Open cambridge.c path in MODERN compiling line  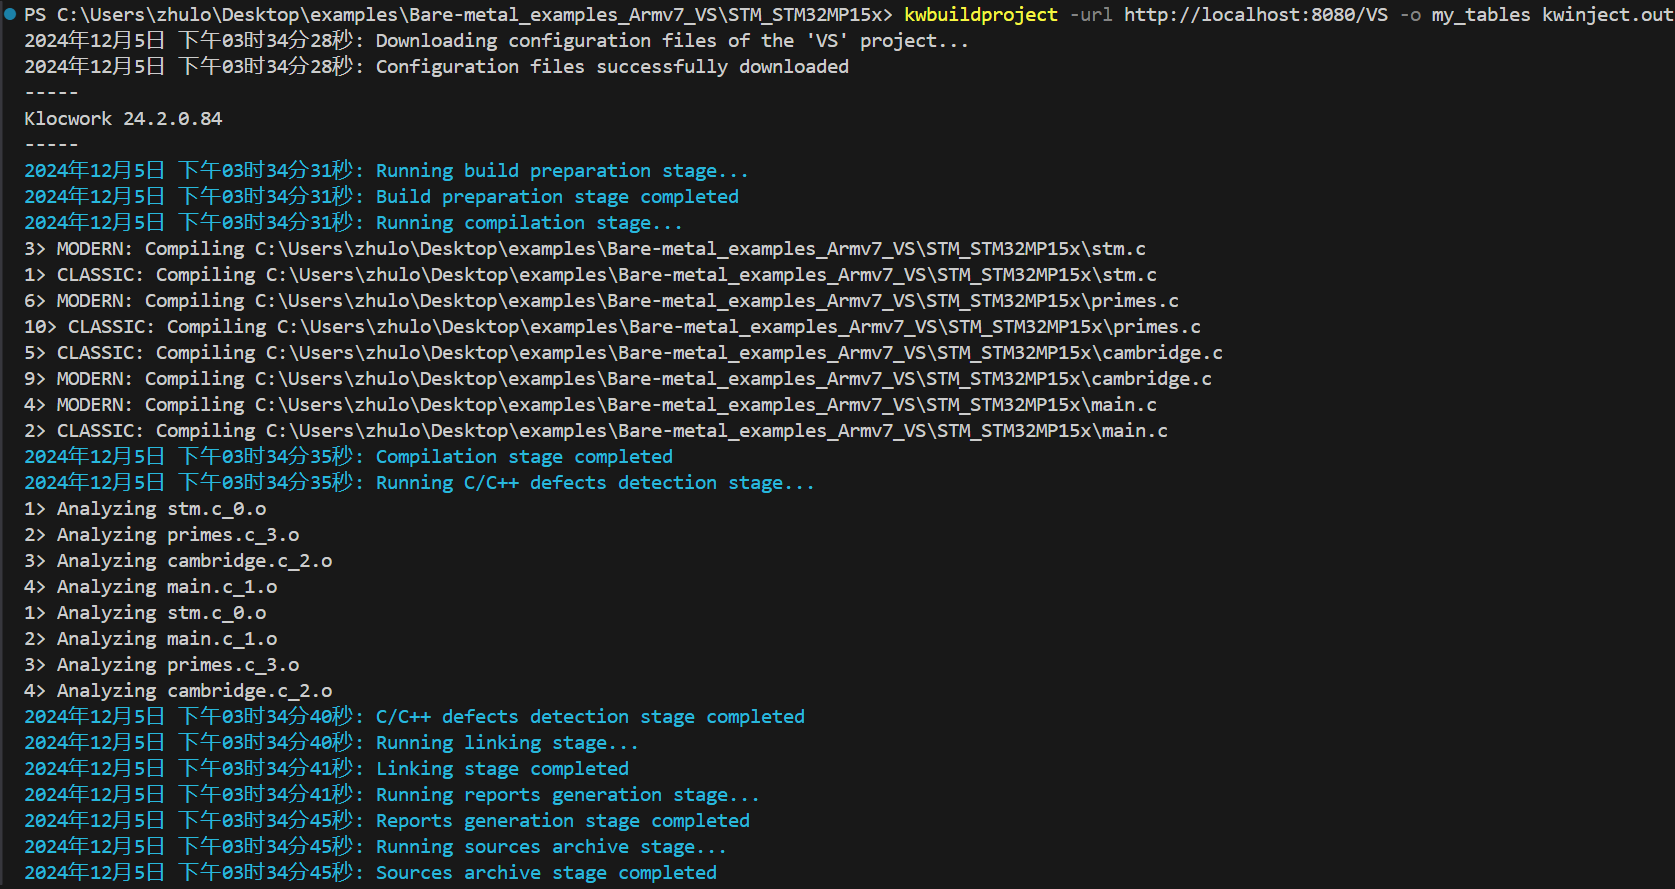(733, 379)
